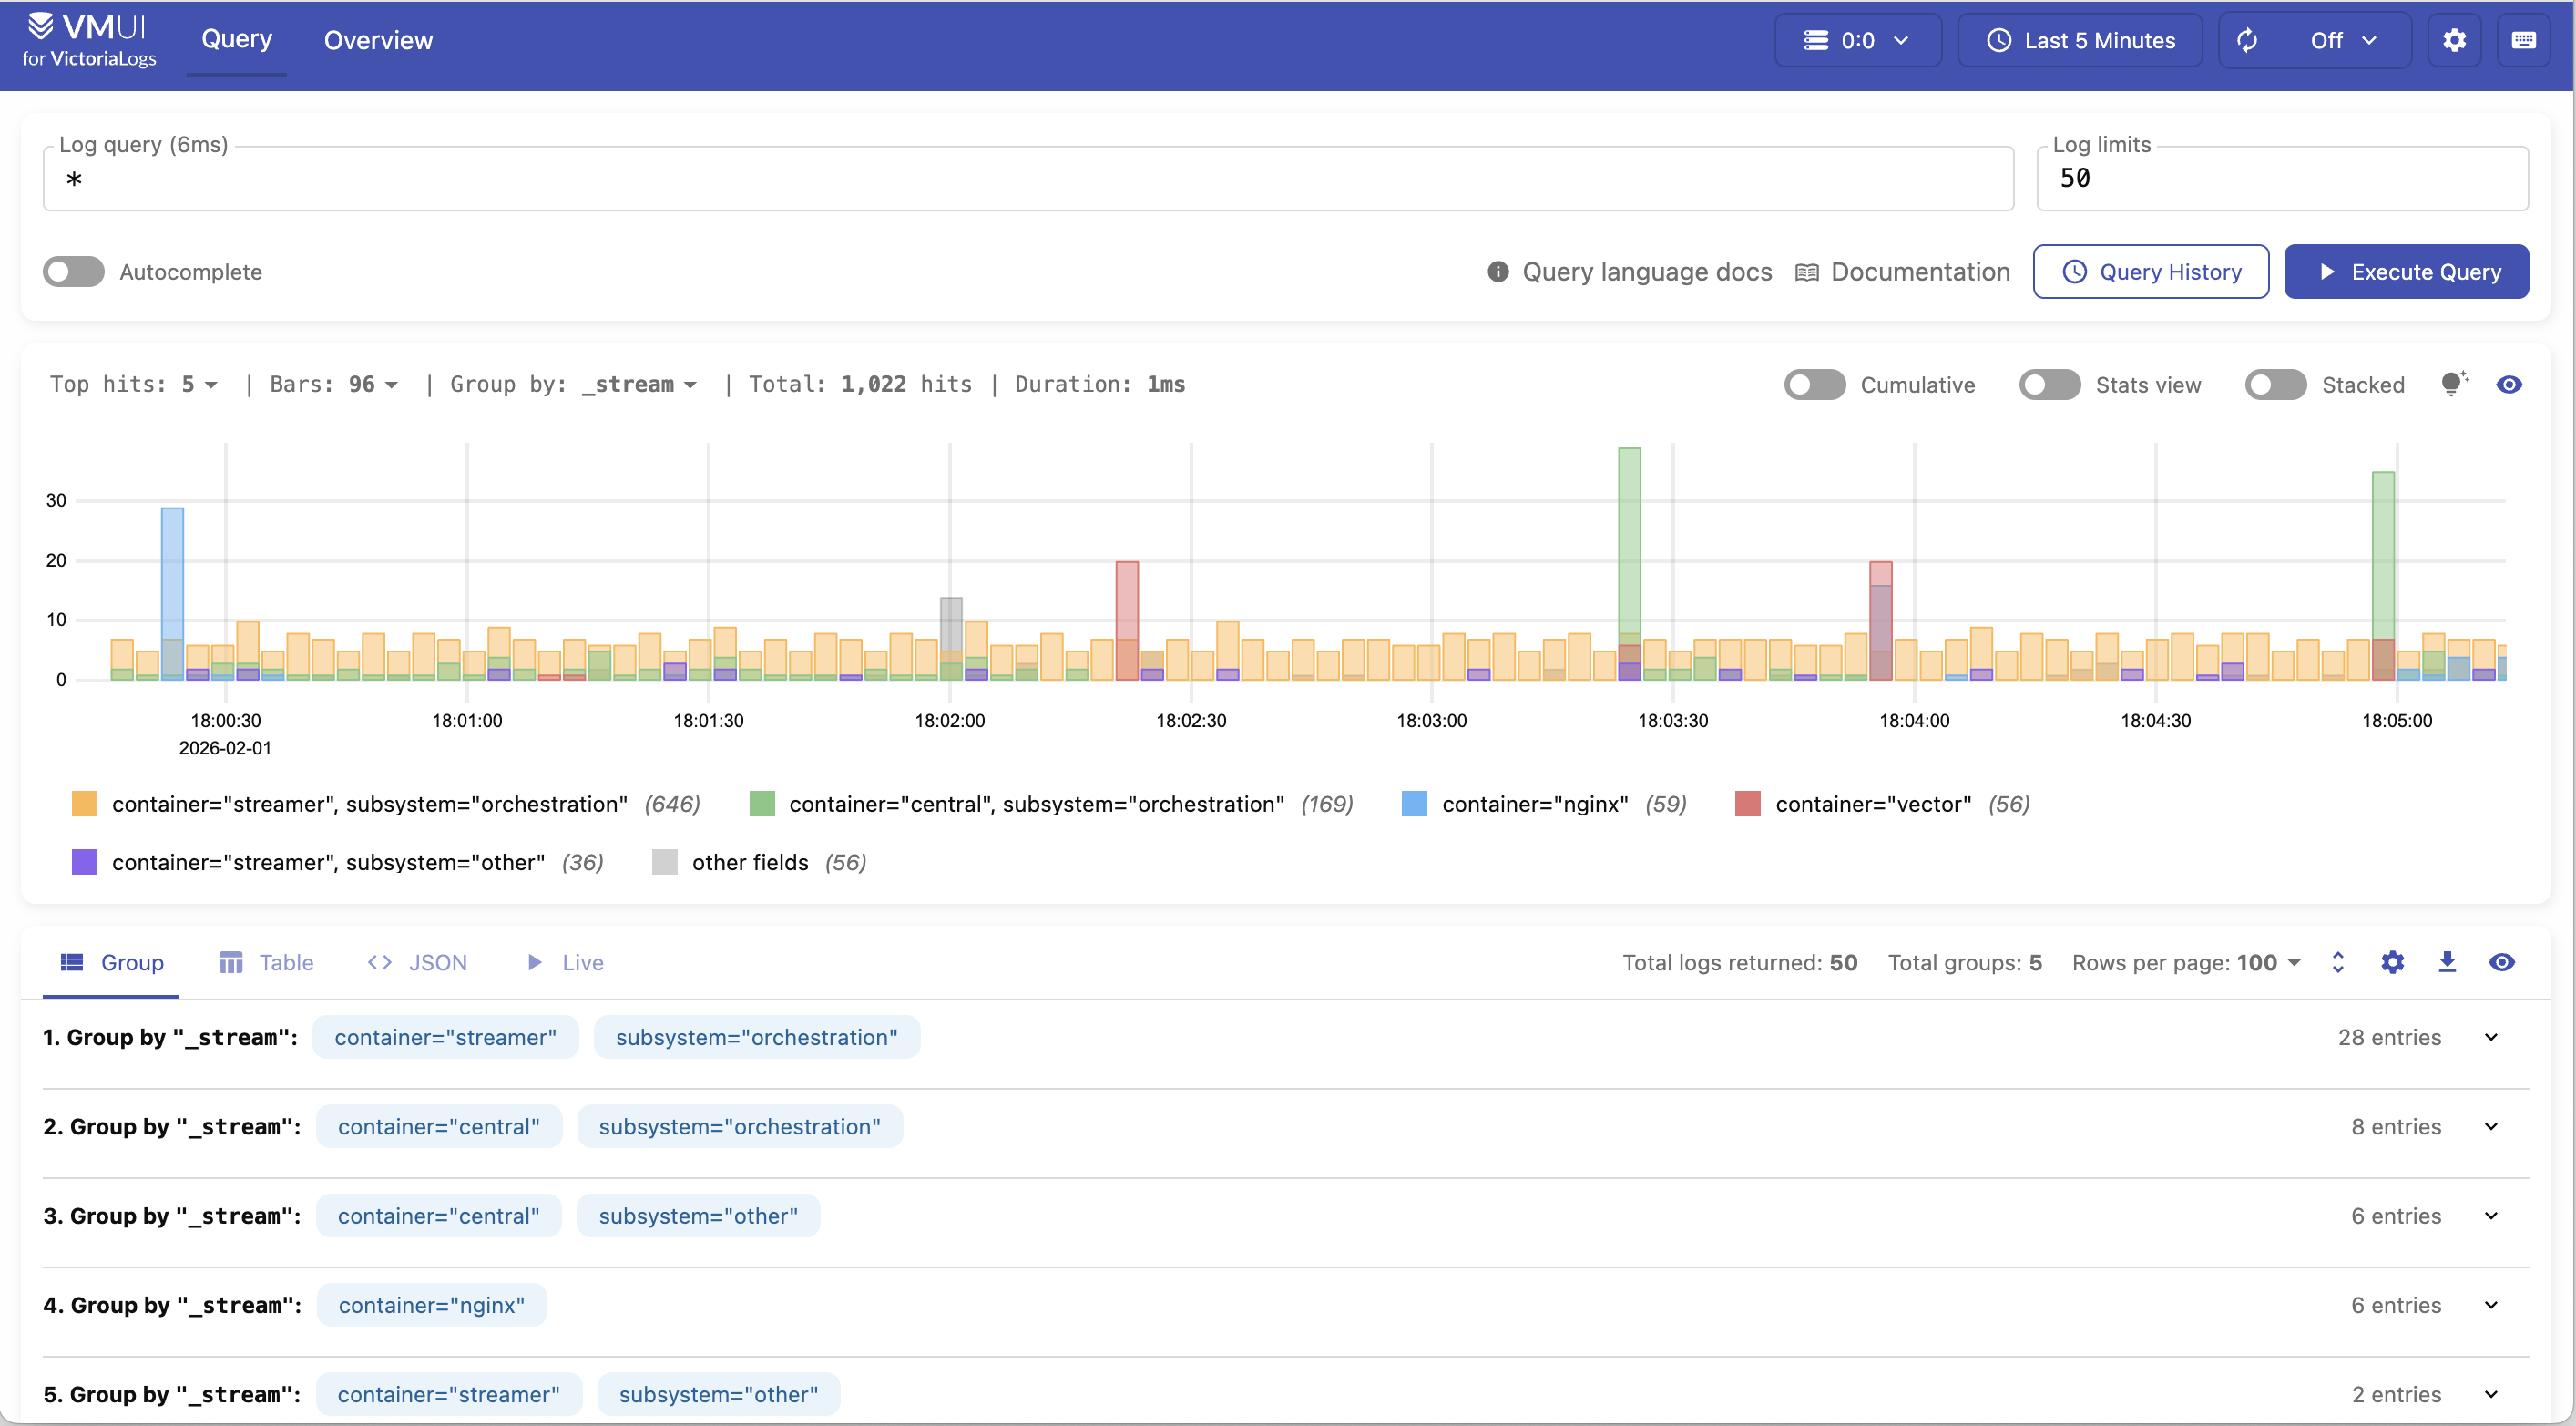Click the download logs icon above results

(2447, 962)
